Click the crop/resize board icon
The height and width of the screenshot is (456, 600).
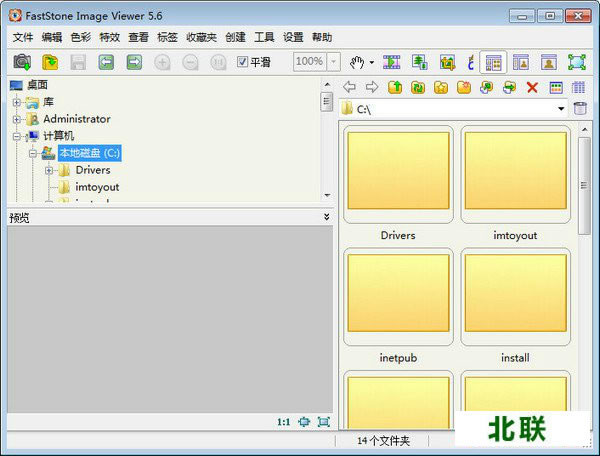pyautogui.click(x=447, y=62)
